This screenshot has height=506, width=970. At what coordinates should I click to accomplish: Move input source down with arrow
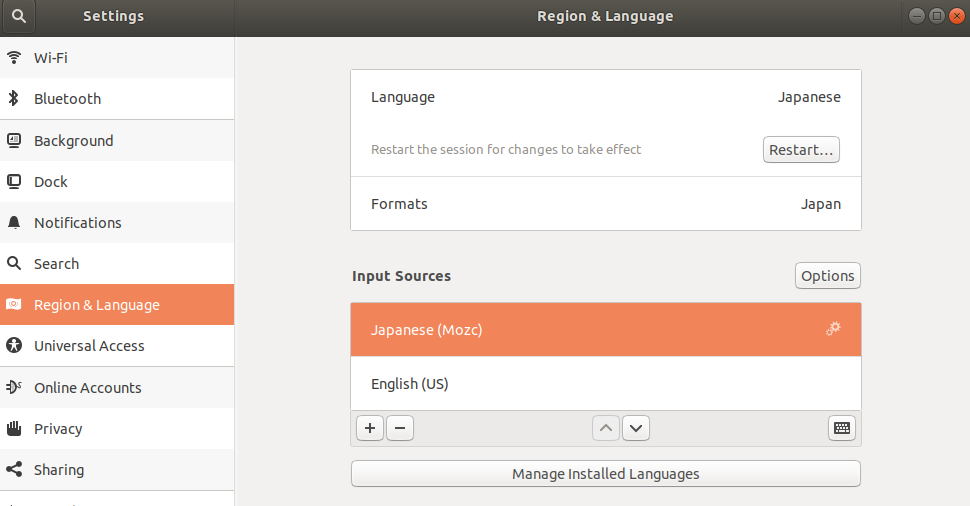click(636, 428)
